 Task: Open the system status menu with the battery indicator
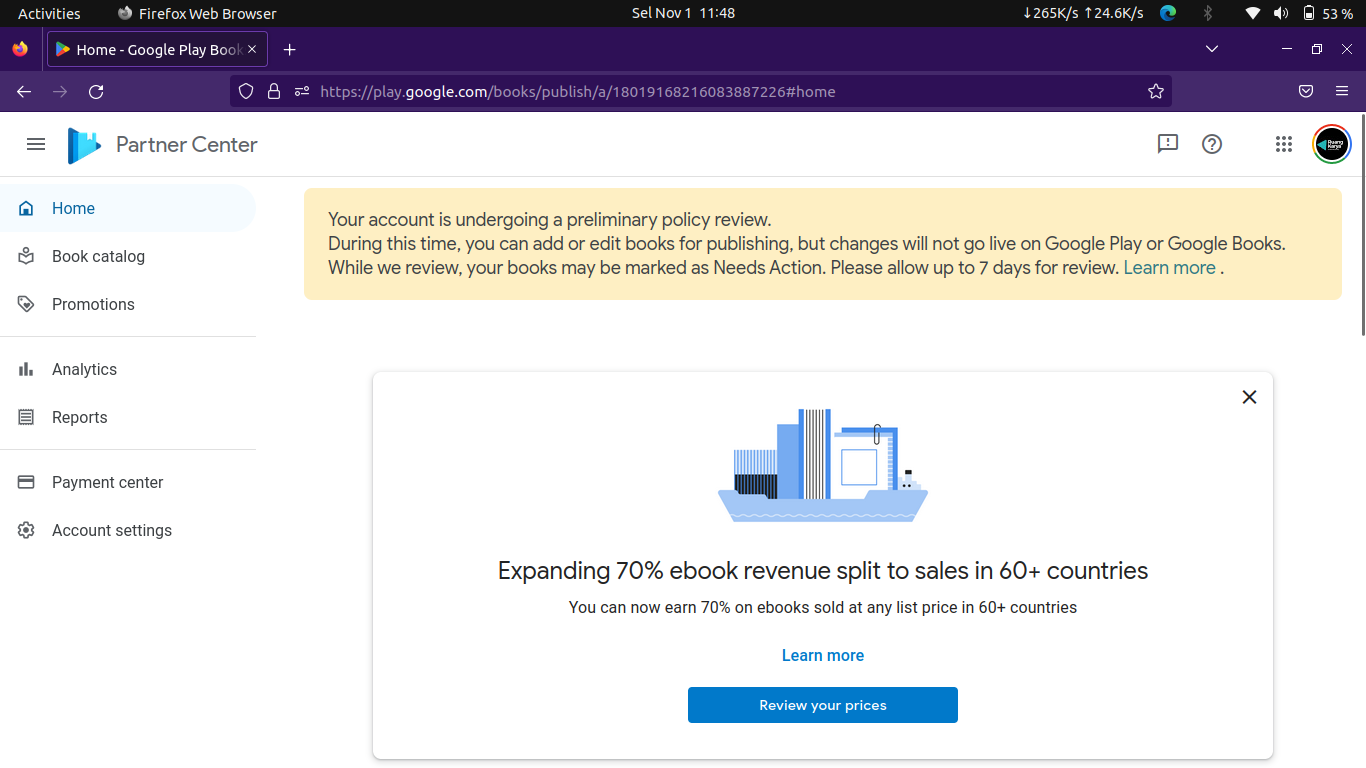[1309, 13]
